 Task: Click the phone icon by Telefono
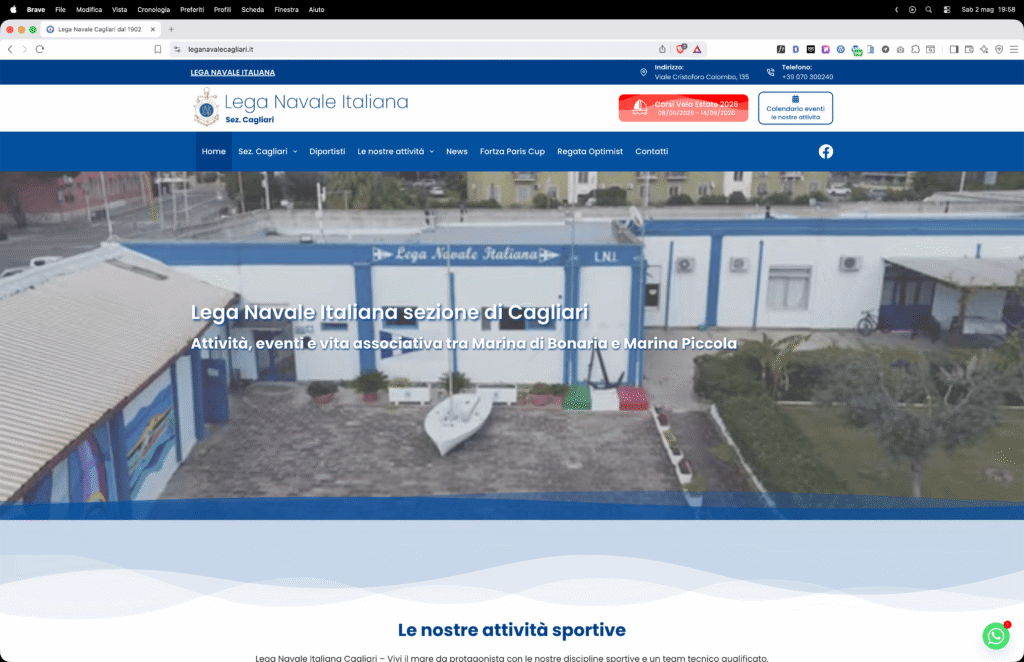(x=771, y=72)
